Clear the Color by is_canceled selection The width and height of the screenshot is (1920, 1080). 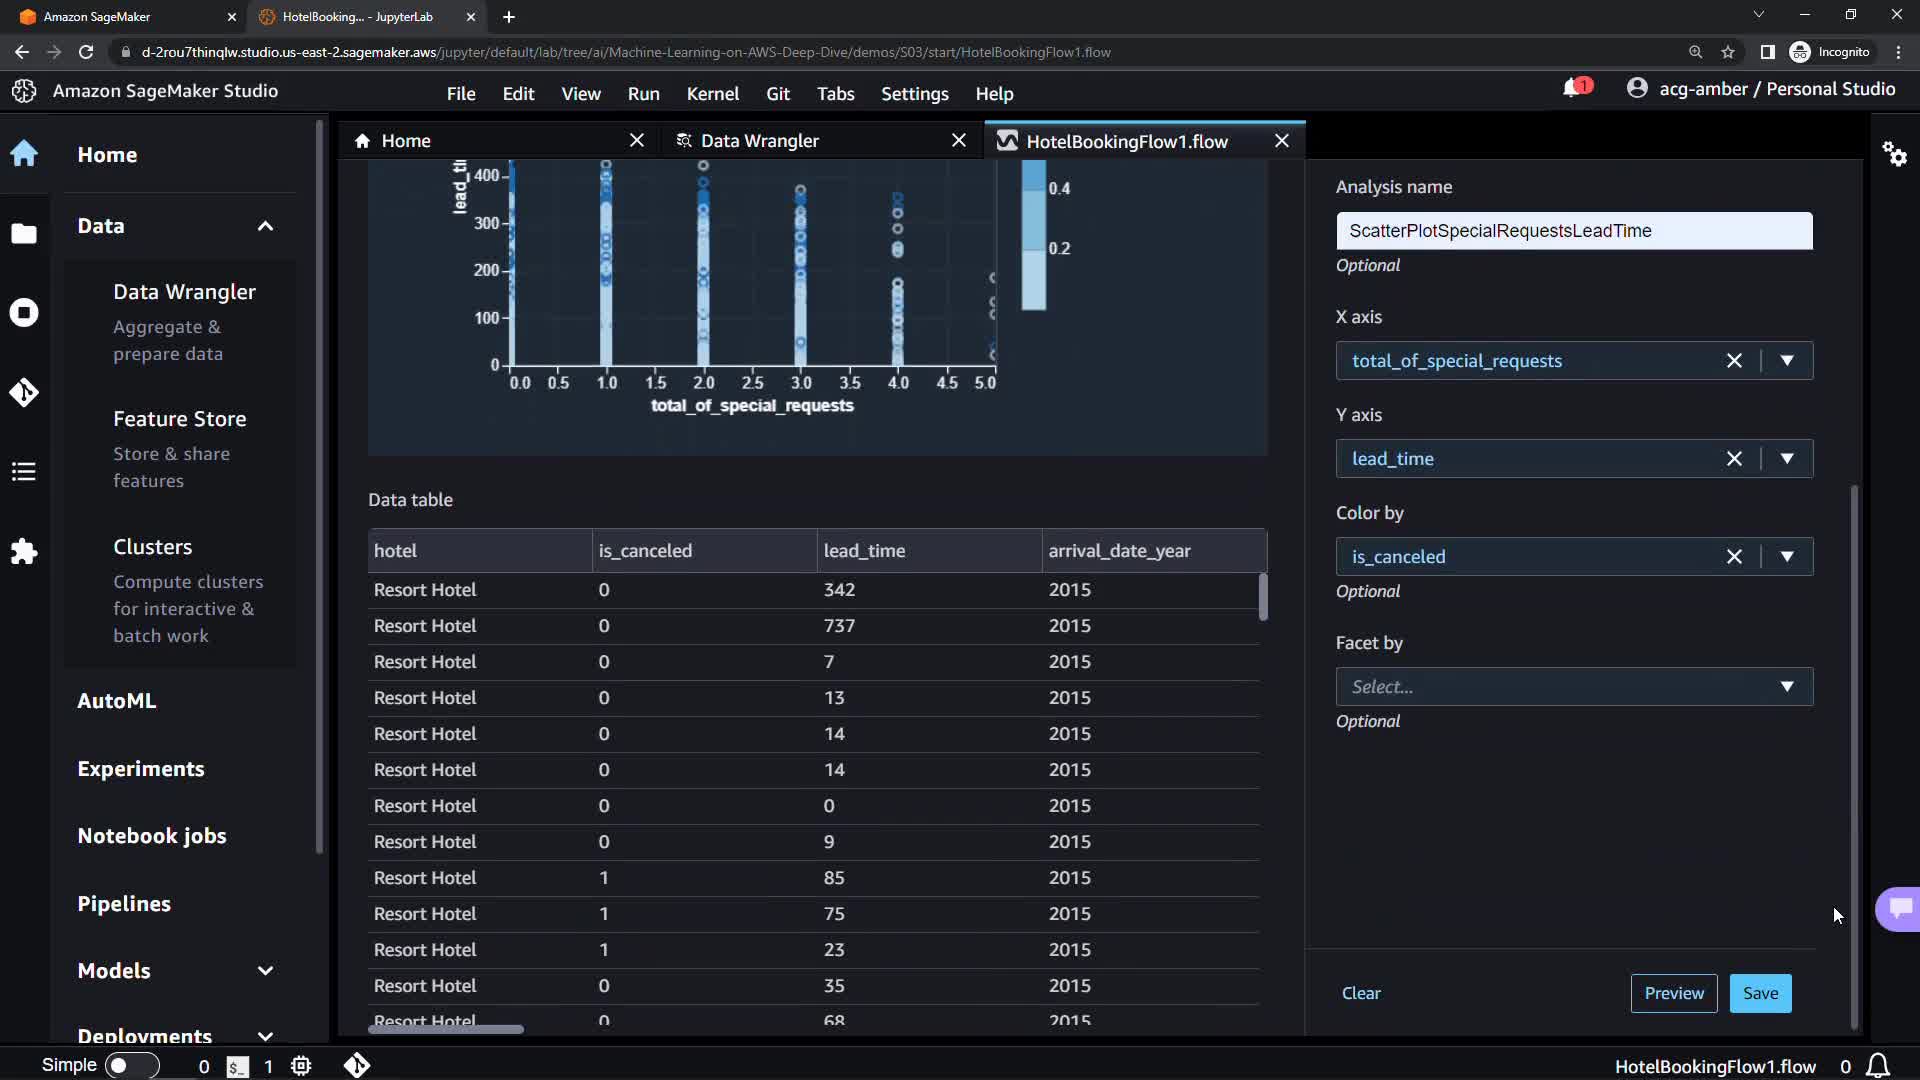tap(1734, 557)
